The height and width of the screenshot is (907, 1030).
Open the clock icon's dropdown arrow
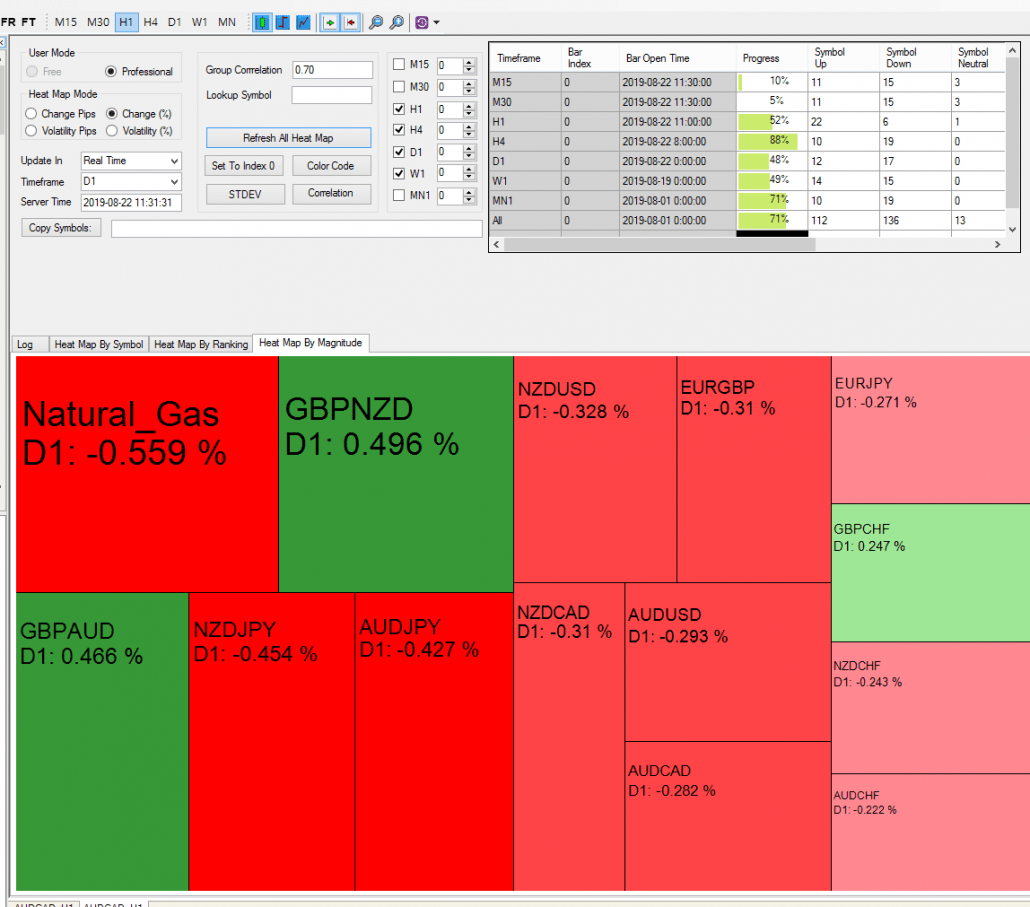[x=434, y=22]
